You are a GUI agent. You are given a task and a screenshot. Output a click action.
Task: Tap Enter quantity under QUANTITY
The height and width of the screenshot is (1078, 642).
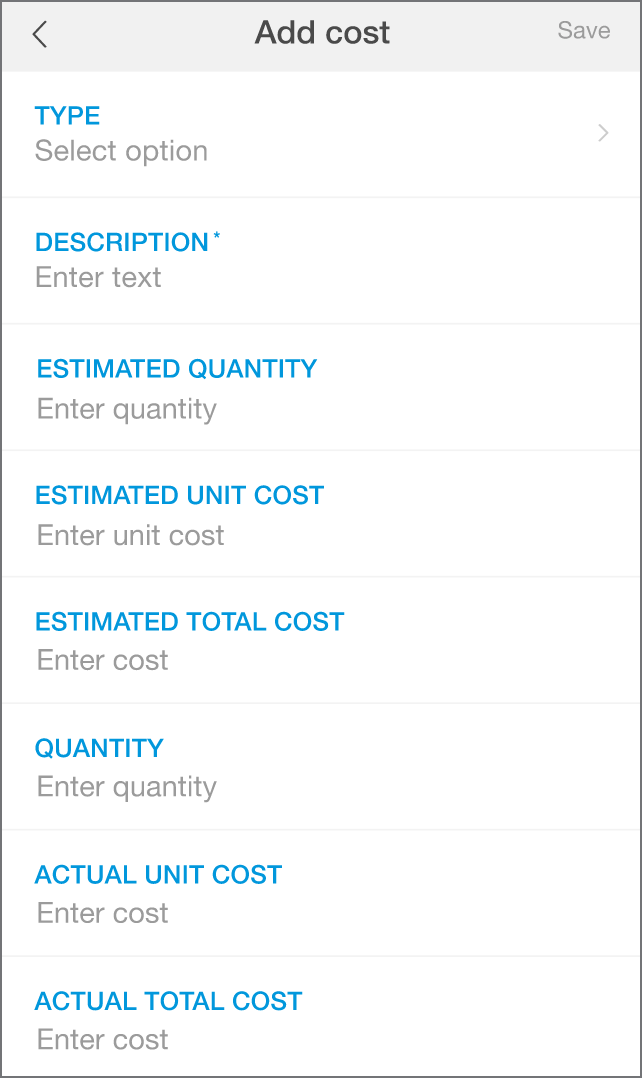click(x=126, y=786)
